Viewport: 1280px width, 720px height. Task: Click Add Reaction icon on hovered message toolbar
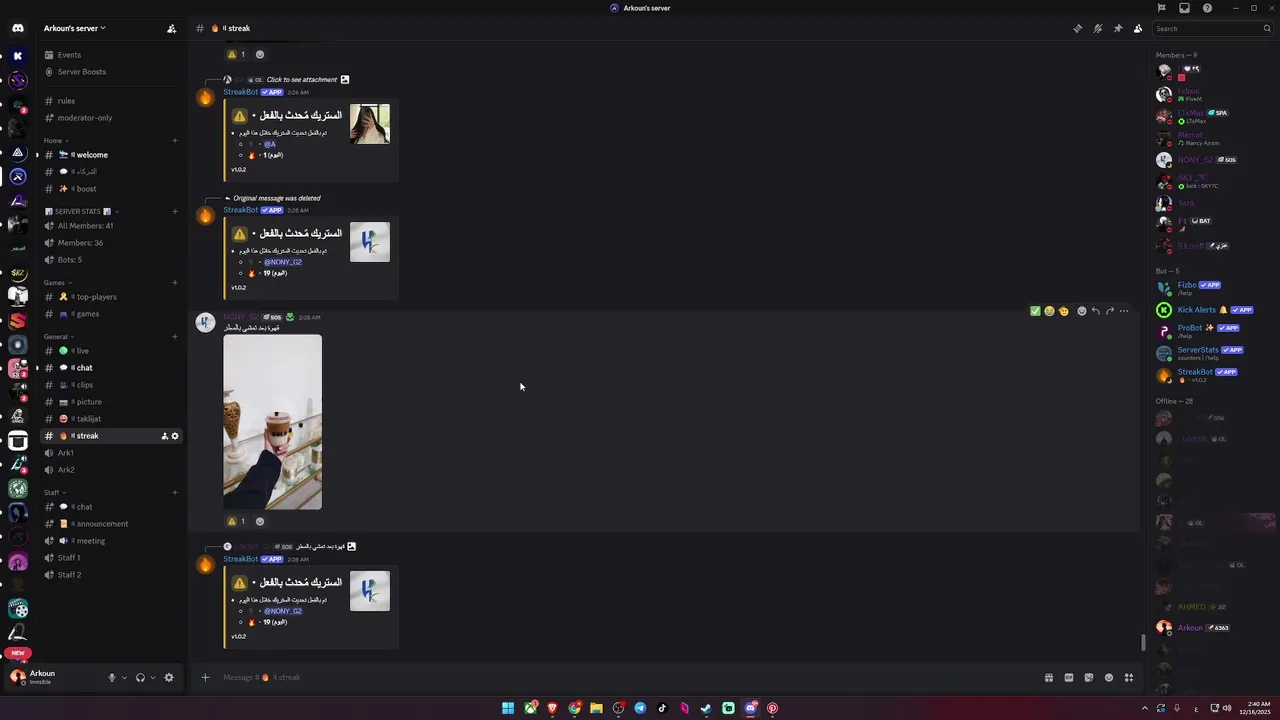[x=1081, y=311]
